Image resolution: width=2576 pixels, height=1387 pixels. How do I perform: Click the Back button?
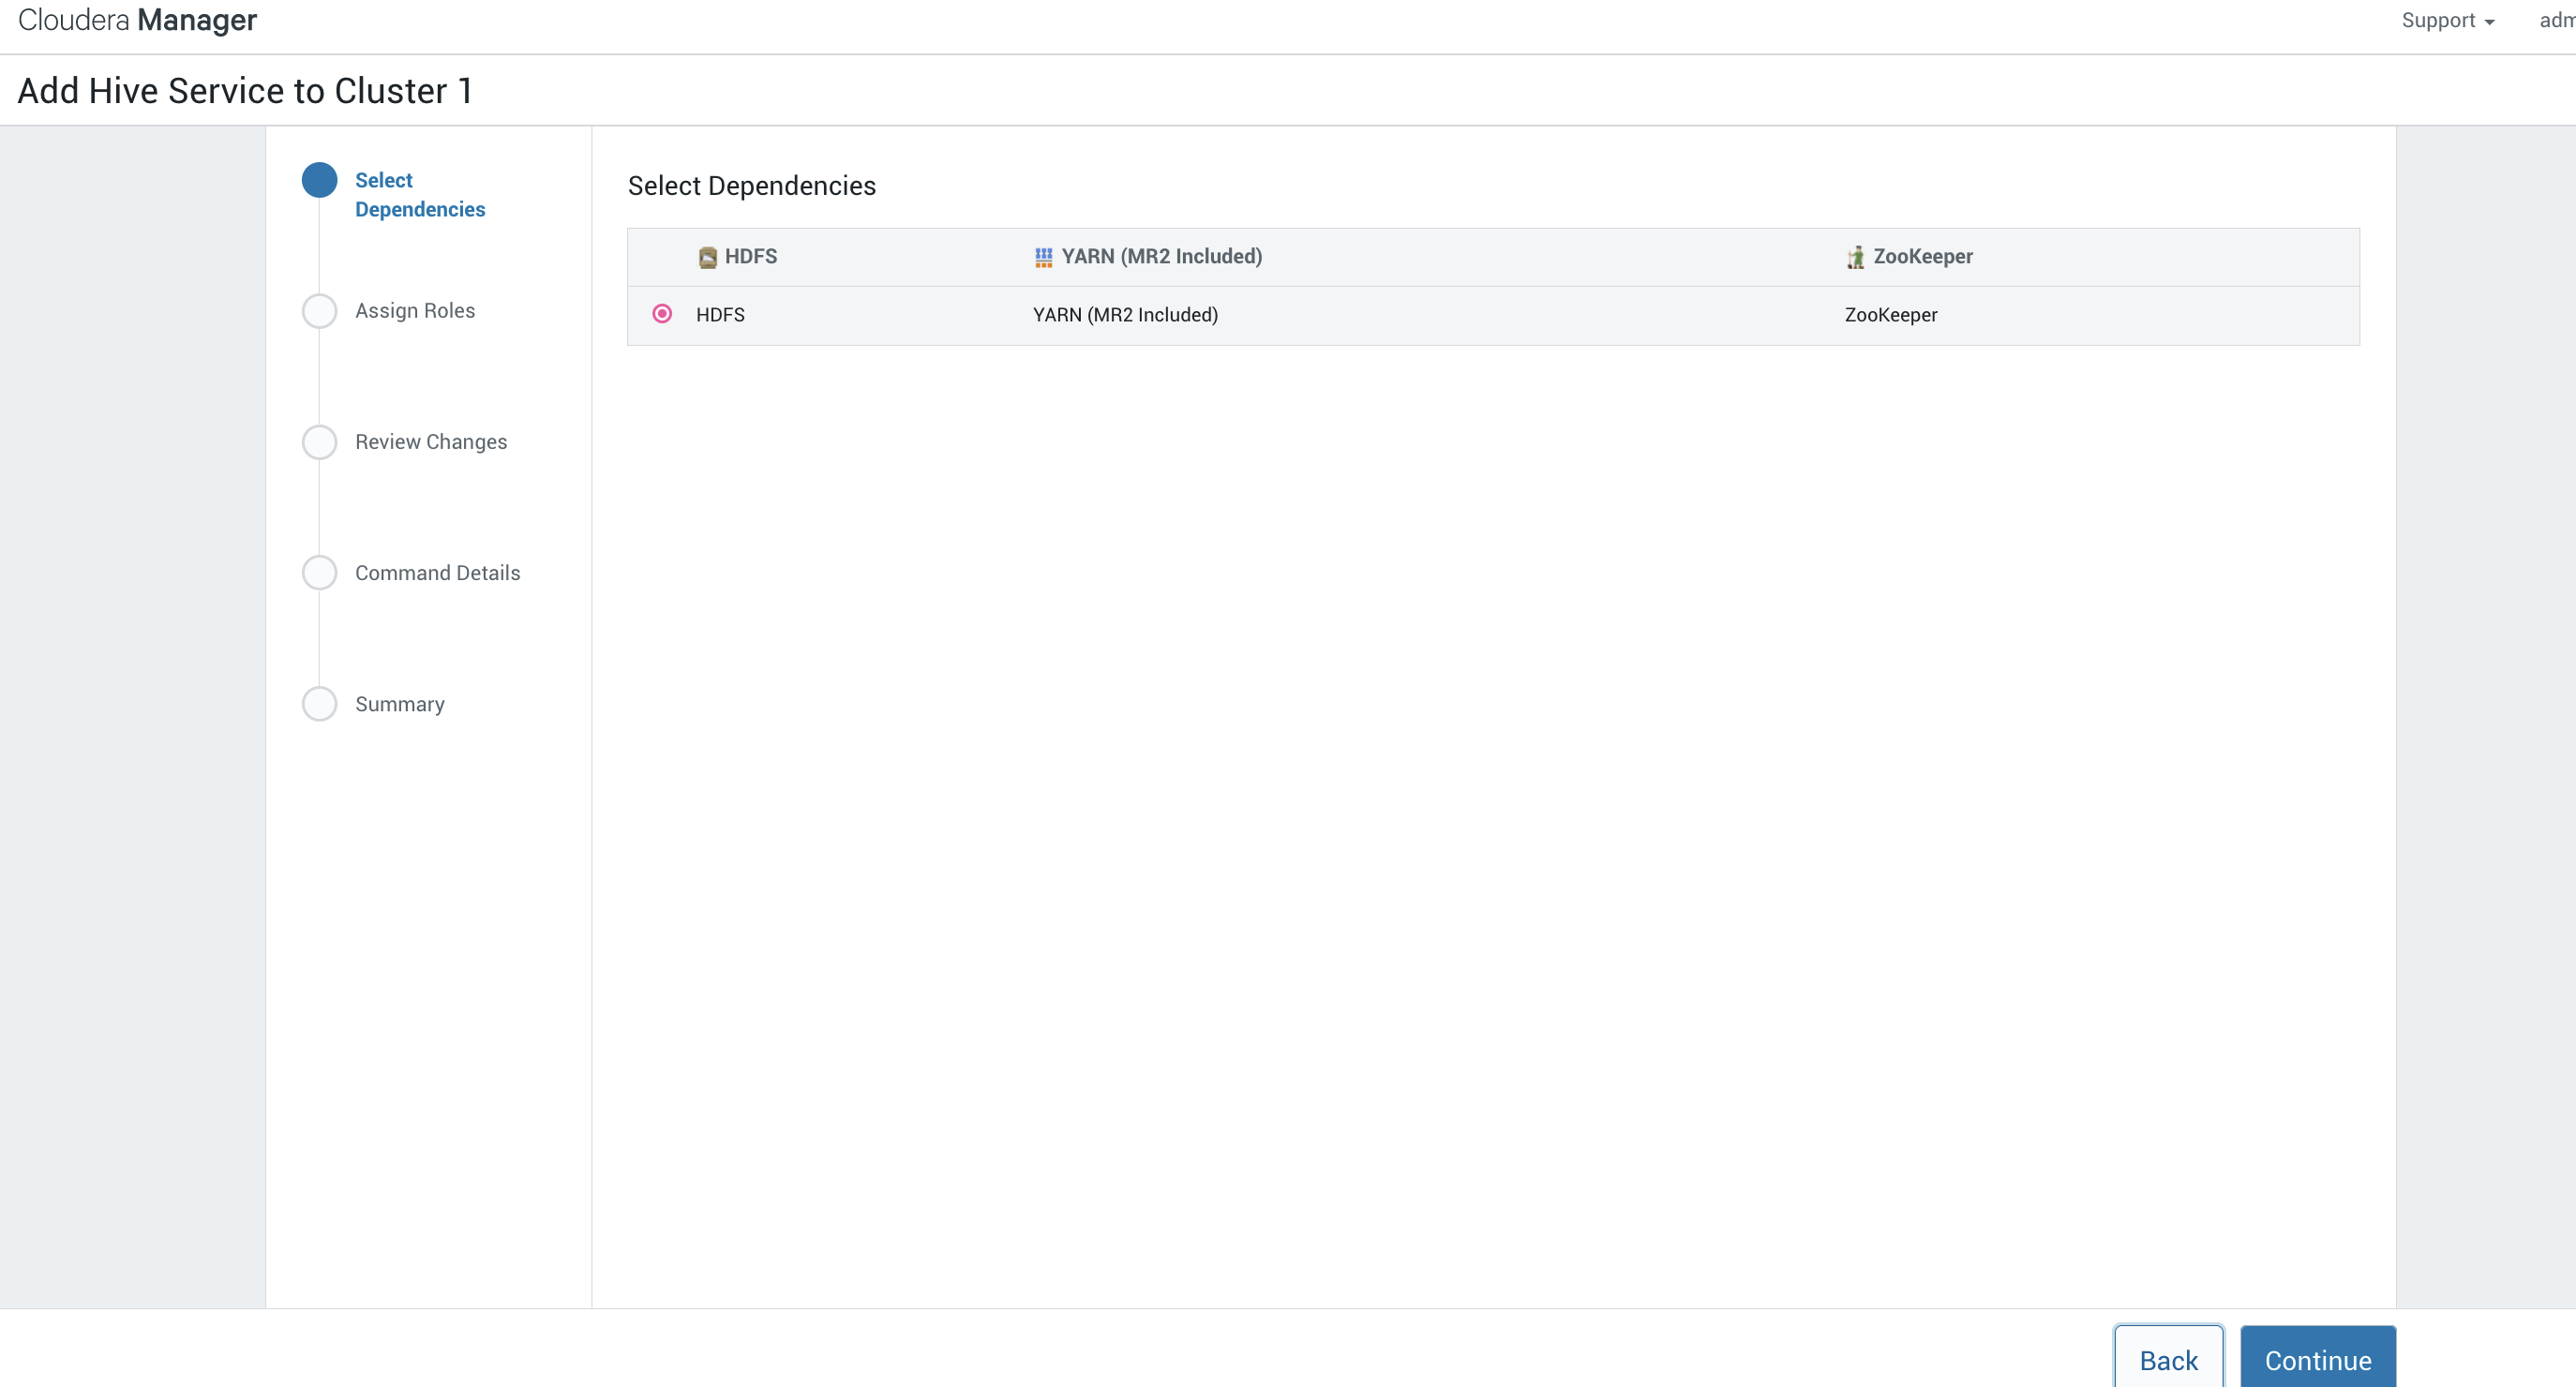(2168, 1359)
